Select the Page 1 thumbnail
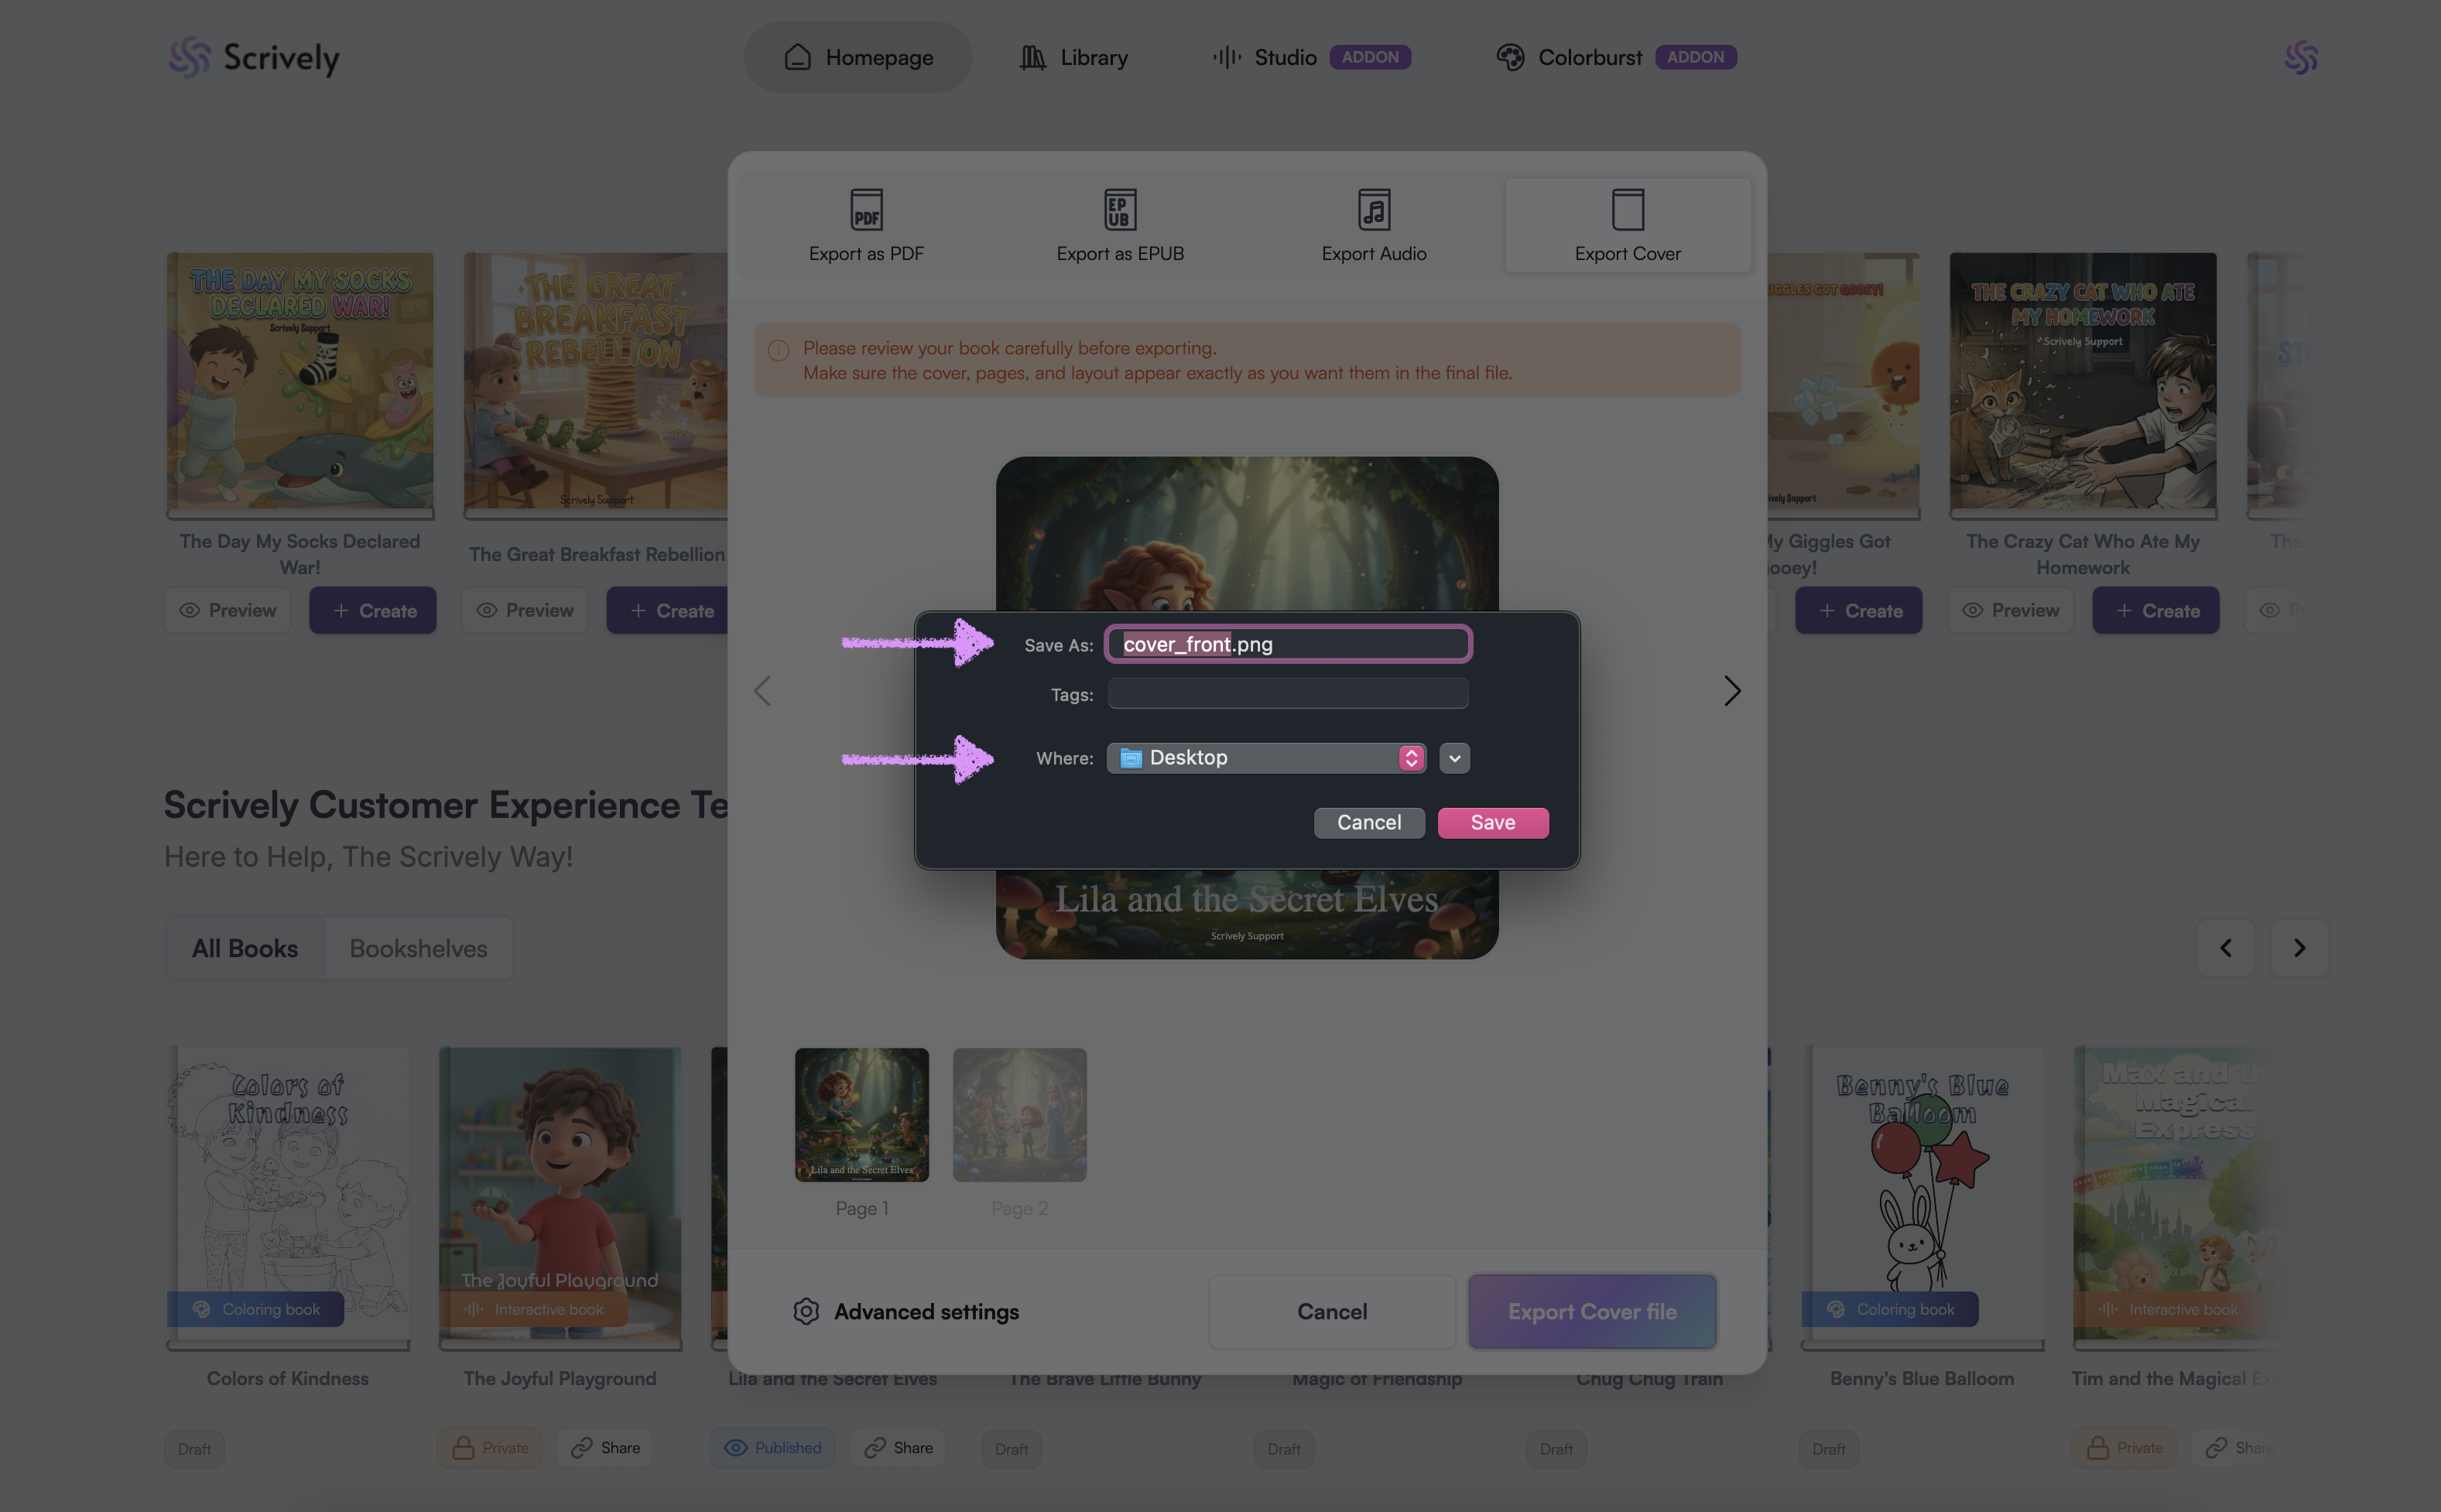This screenshot has width=2441, height=1512. (x=861, y=1115)
